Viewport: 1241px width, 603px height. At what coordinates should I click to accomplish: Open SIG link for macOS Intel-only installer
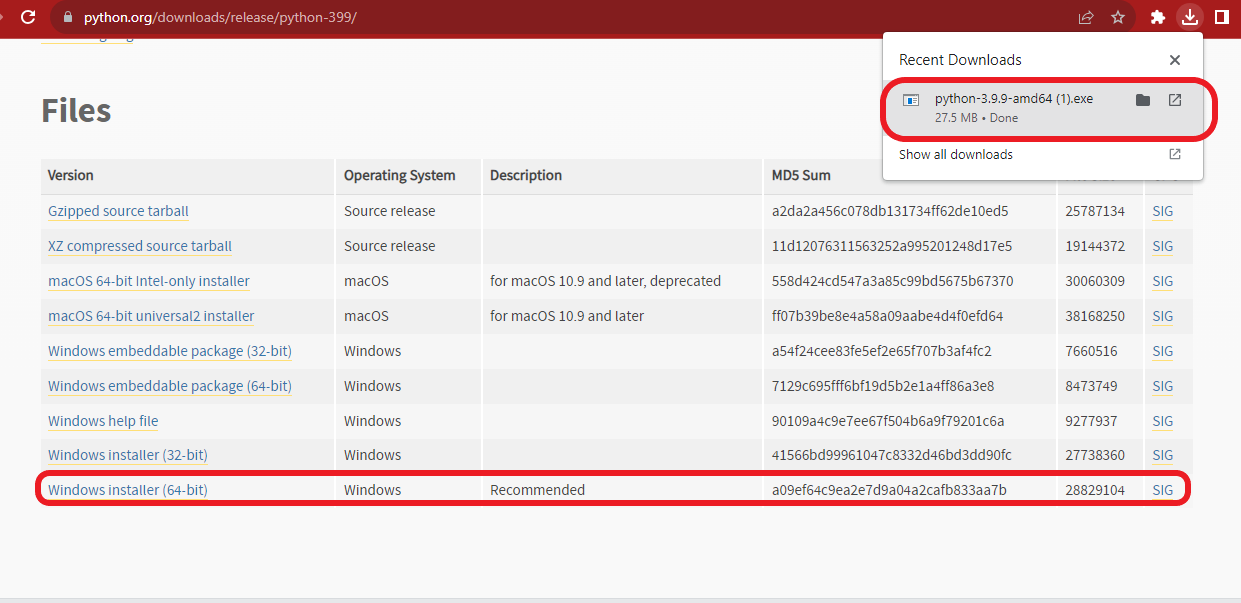1162,281
